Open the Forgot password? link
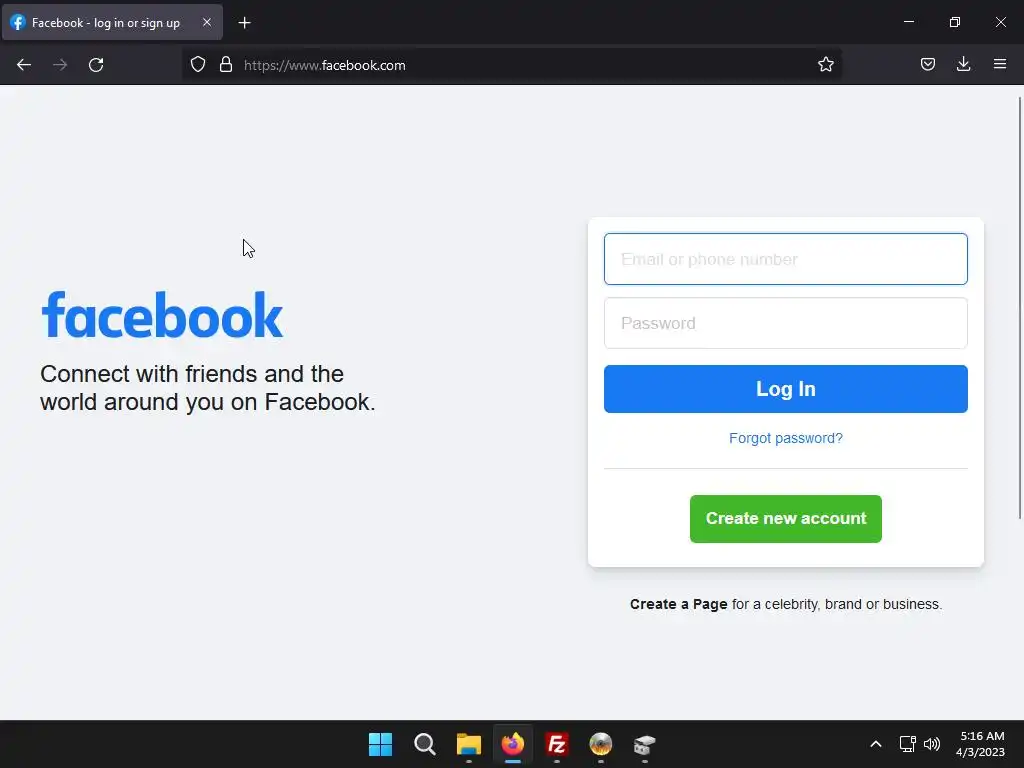This screenshot has height=768, width=1024. point(786,438)
